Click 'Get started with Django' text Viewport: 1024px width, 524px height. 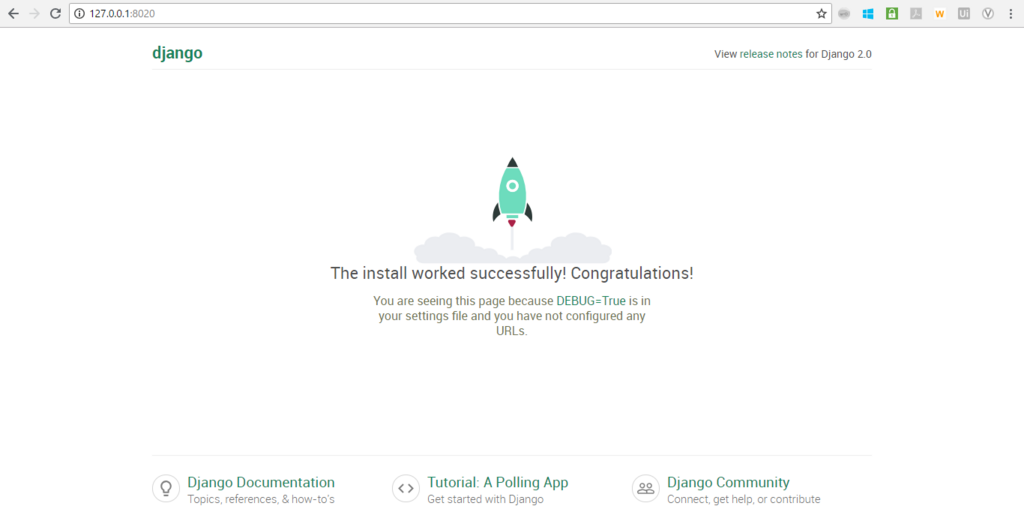pyautogui.click(x=485, y=499)
